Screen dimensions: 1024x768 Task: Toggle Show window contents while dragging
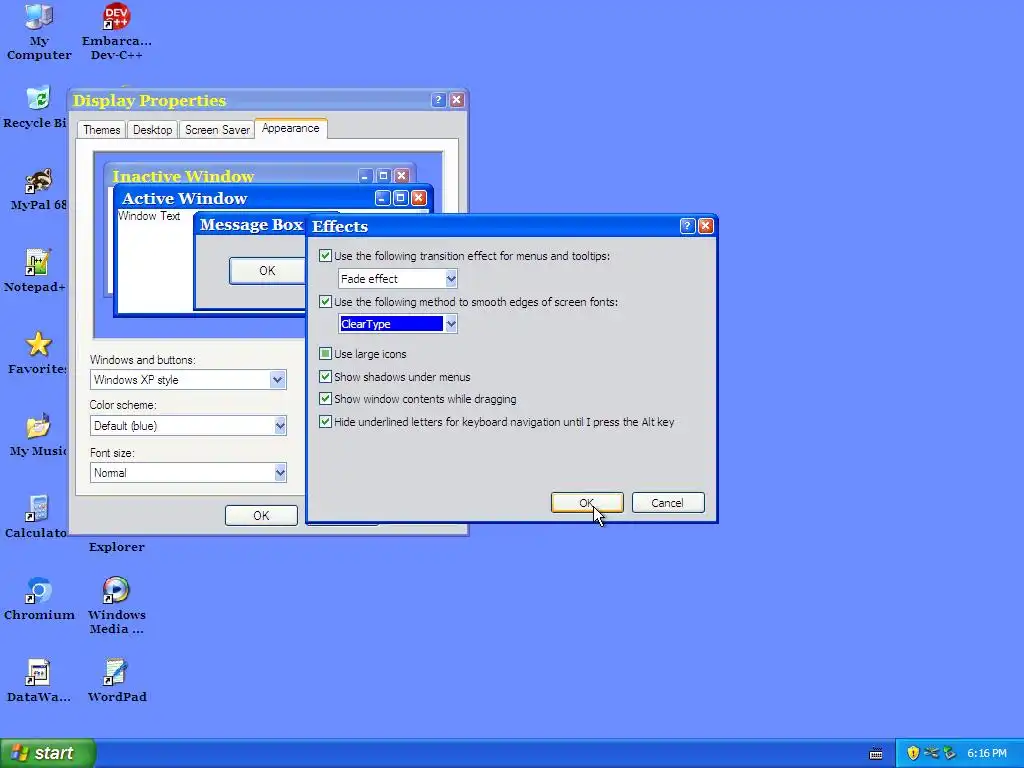pyautogui.click(x=325, y=399)
